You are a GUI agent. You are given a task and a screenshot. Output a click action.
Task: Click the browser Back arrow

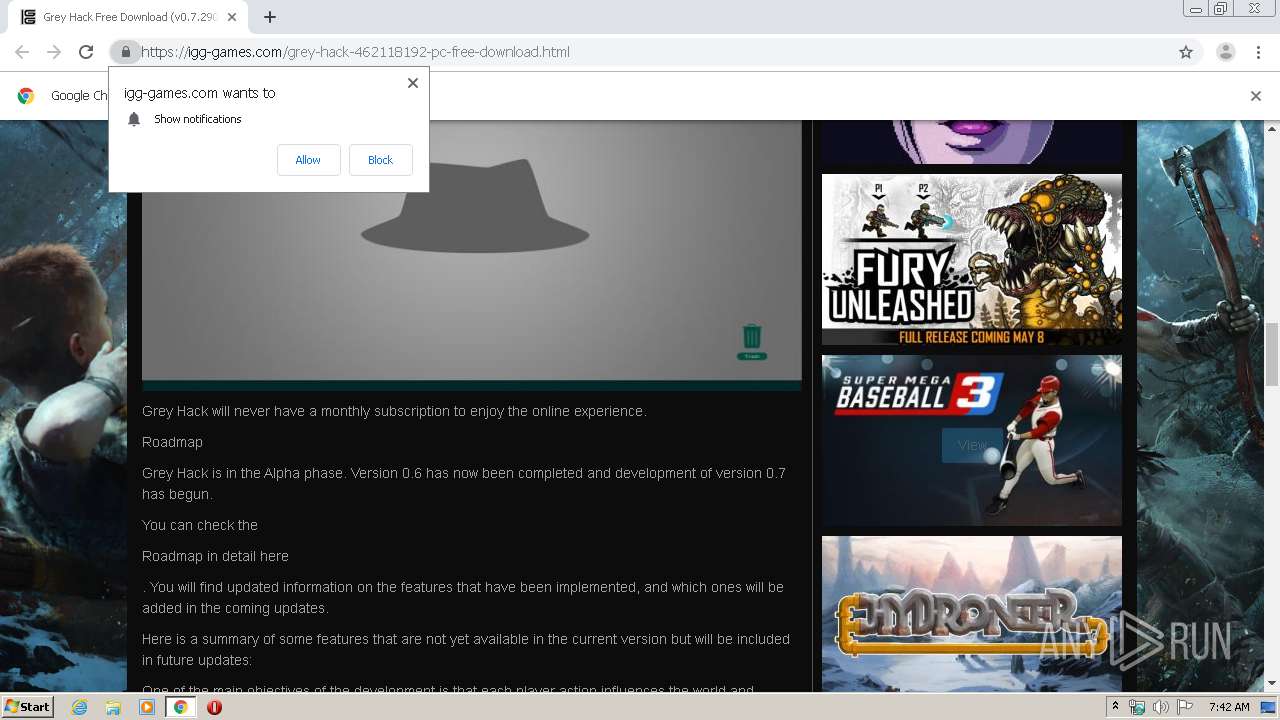(x=22, y=52)
